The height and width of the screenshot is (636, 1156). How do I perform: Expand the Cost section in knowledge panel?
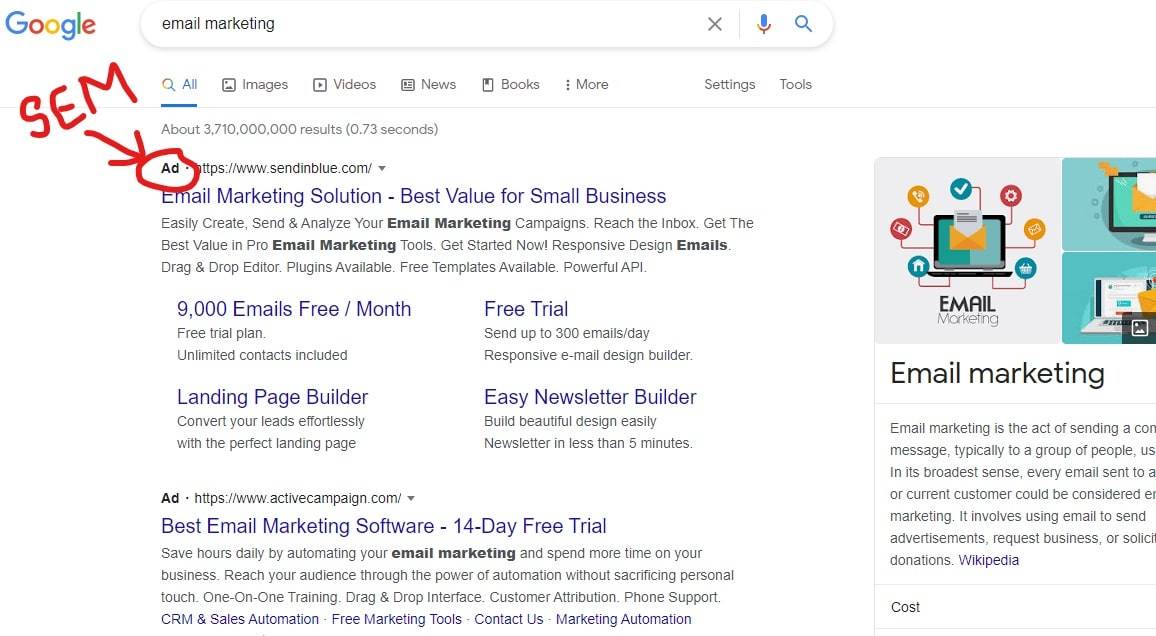pos(905,607)
